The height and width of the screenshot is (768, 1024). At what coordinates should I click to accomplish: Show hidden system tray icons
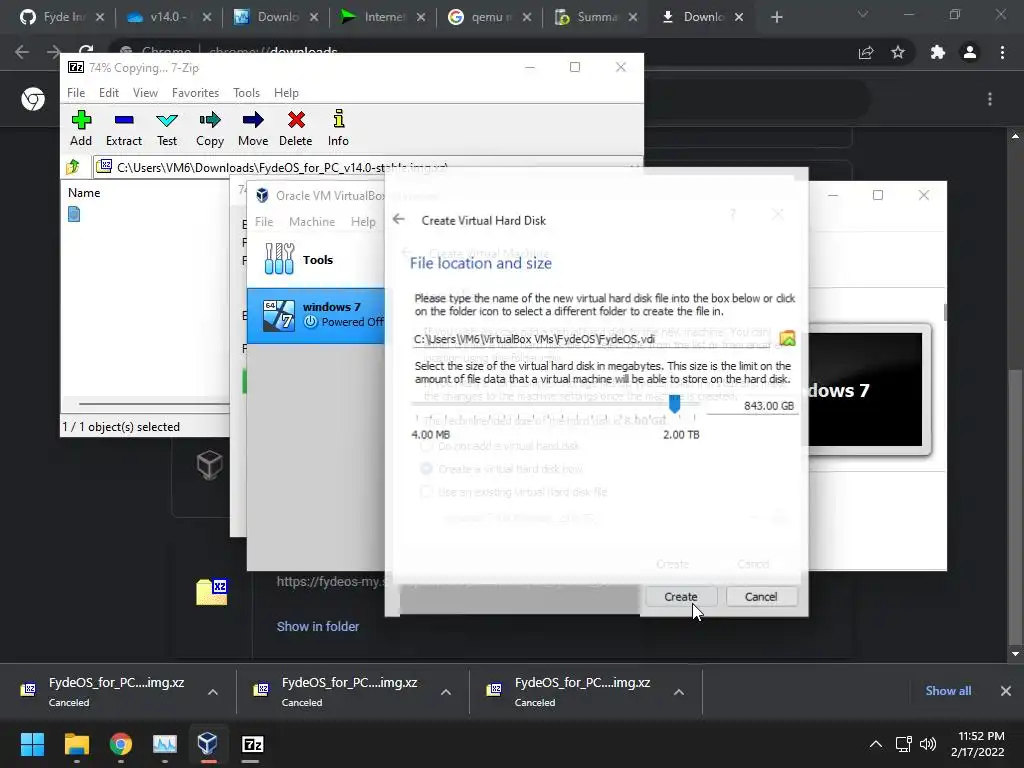coord(876,744)
